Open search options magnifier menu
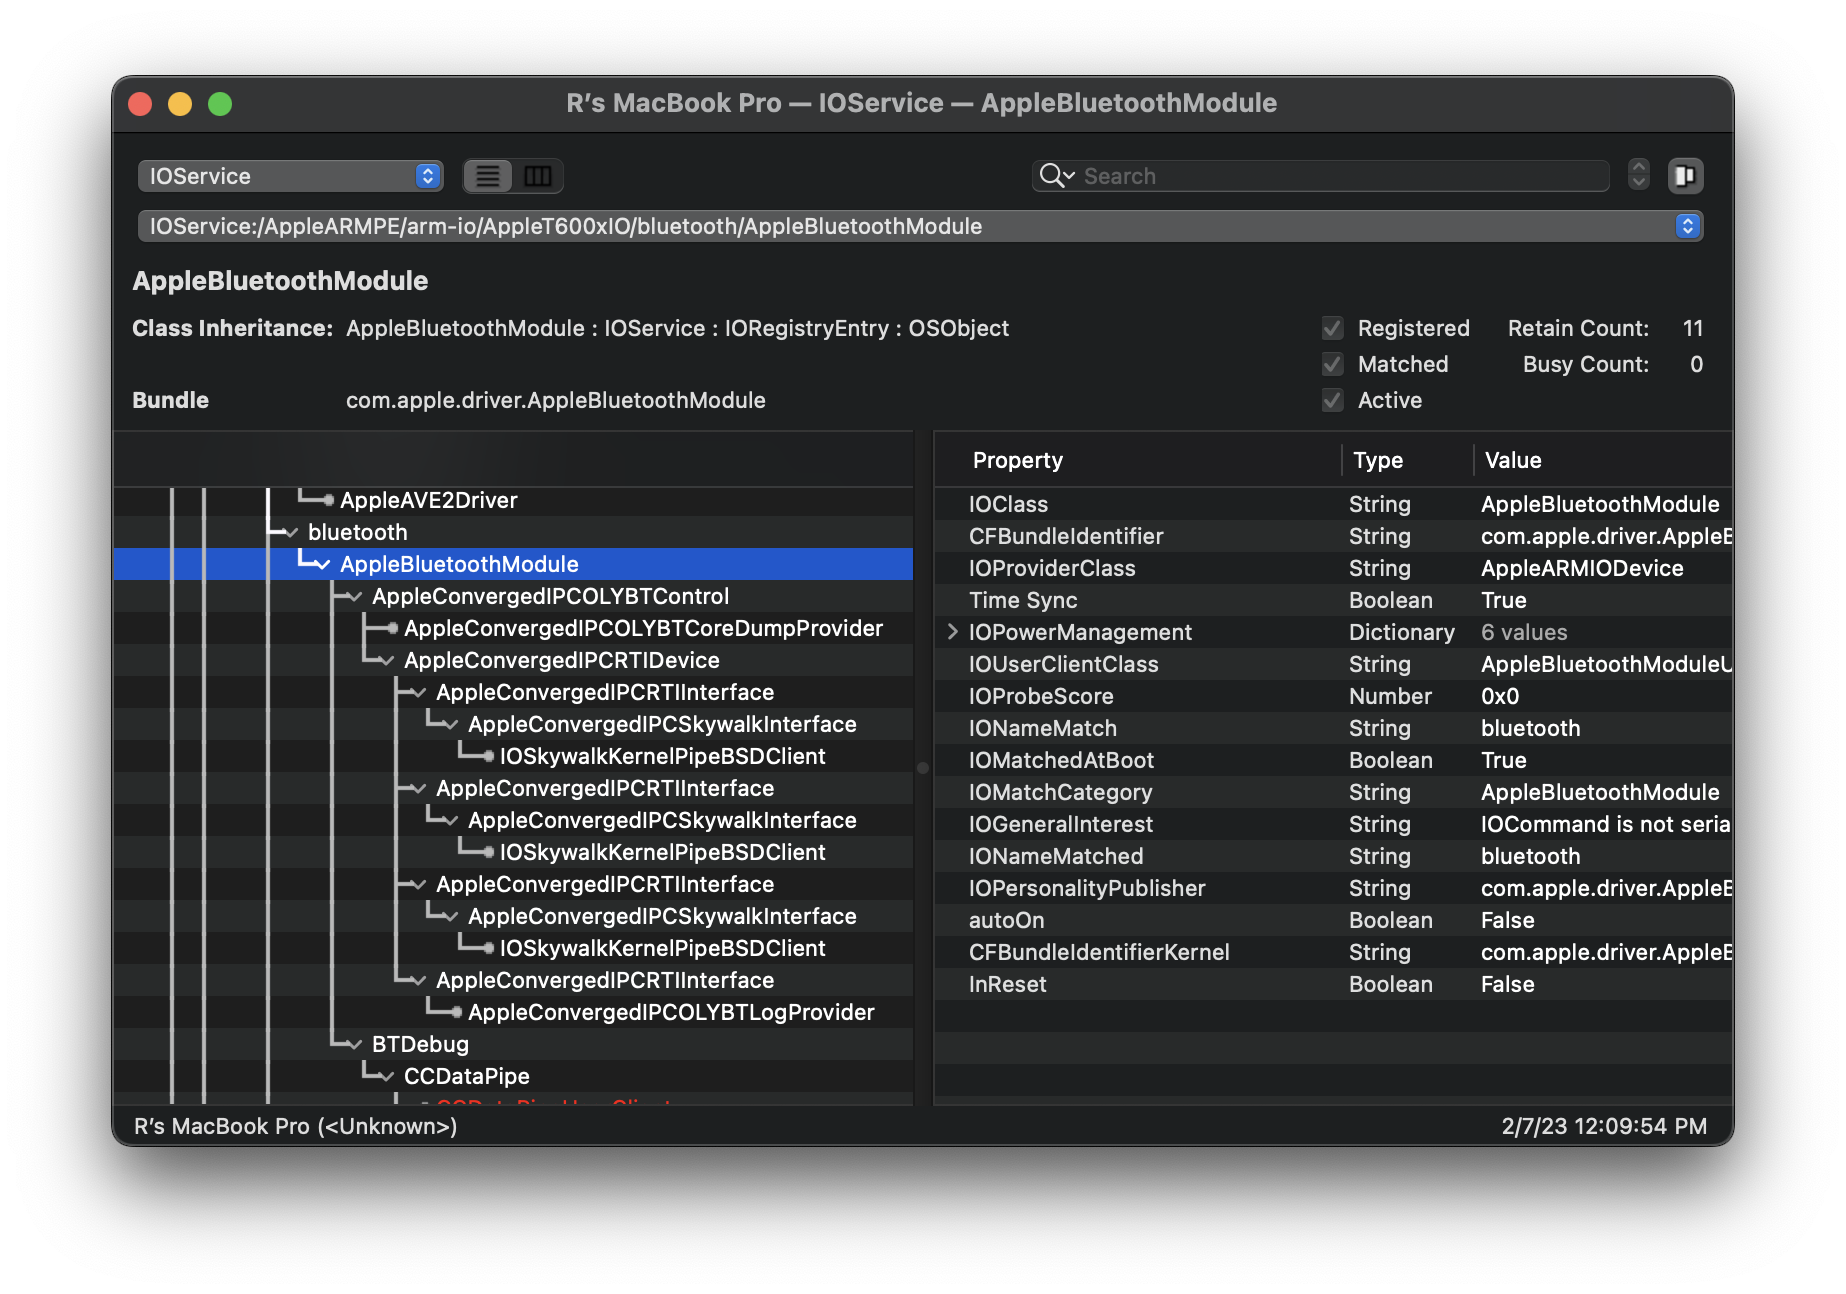Viewport: 1846px width, 1294px height. coord(1056,176)
